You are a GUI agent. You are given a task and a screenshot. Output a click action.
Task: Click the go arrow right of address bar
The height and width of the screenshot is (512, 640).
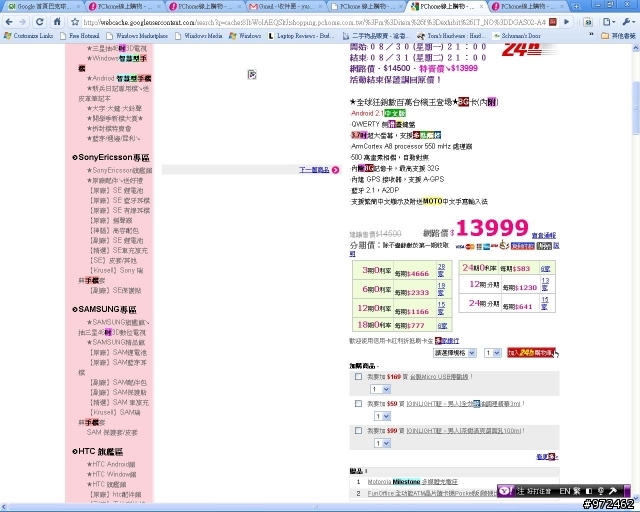(x=567, y=22)
